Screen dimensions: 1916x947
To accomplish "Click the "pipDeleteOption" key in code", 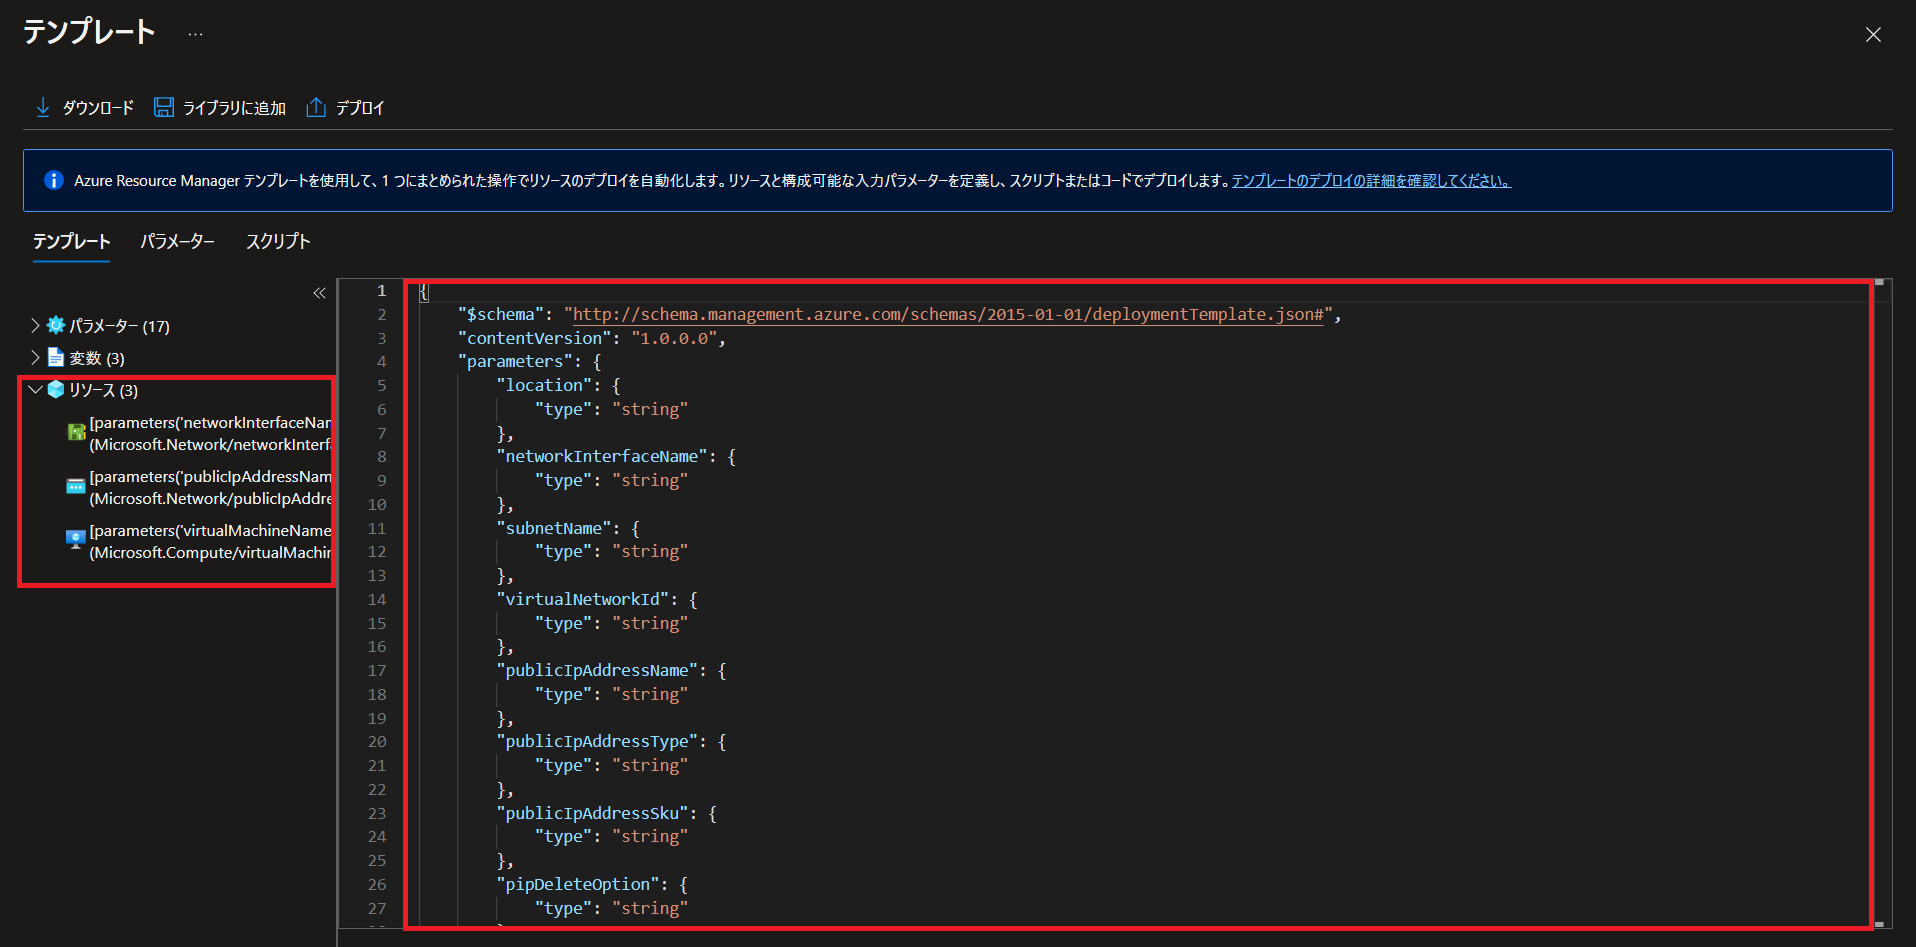I will [578, 884].
